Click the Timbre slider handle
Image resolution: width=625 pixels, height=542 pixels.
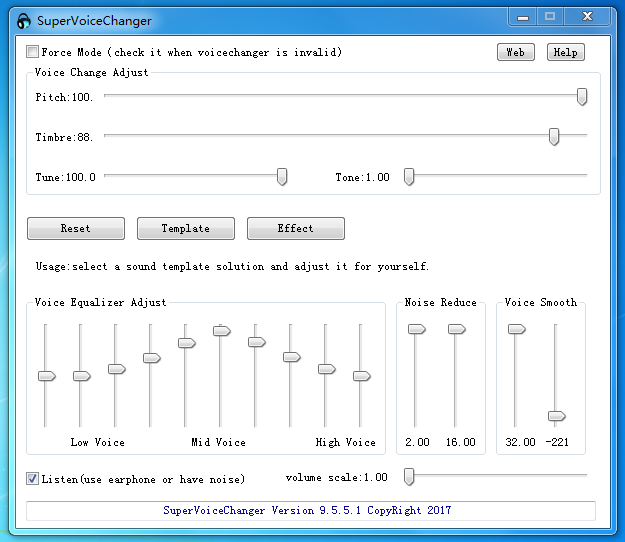click(554, 137)
